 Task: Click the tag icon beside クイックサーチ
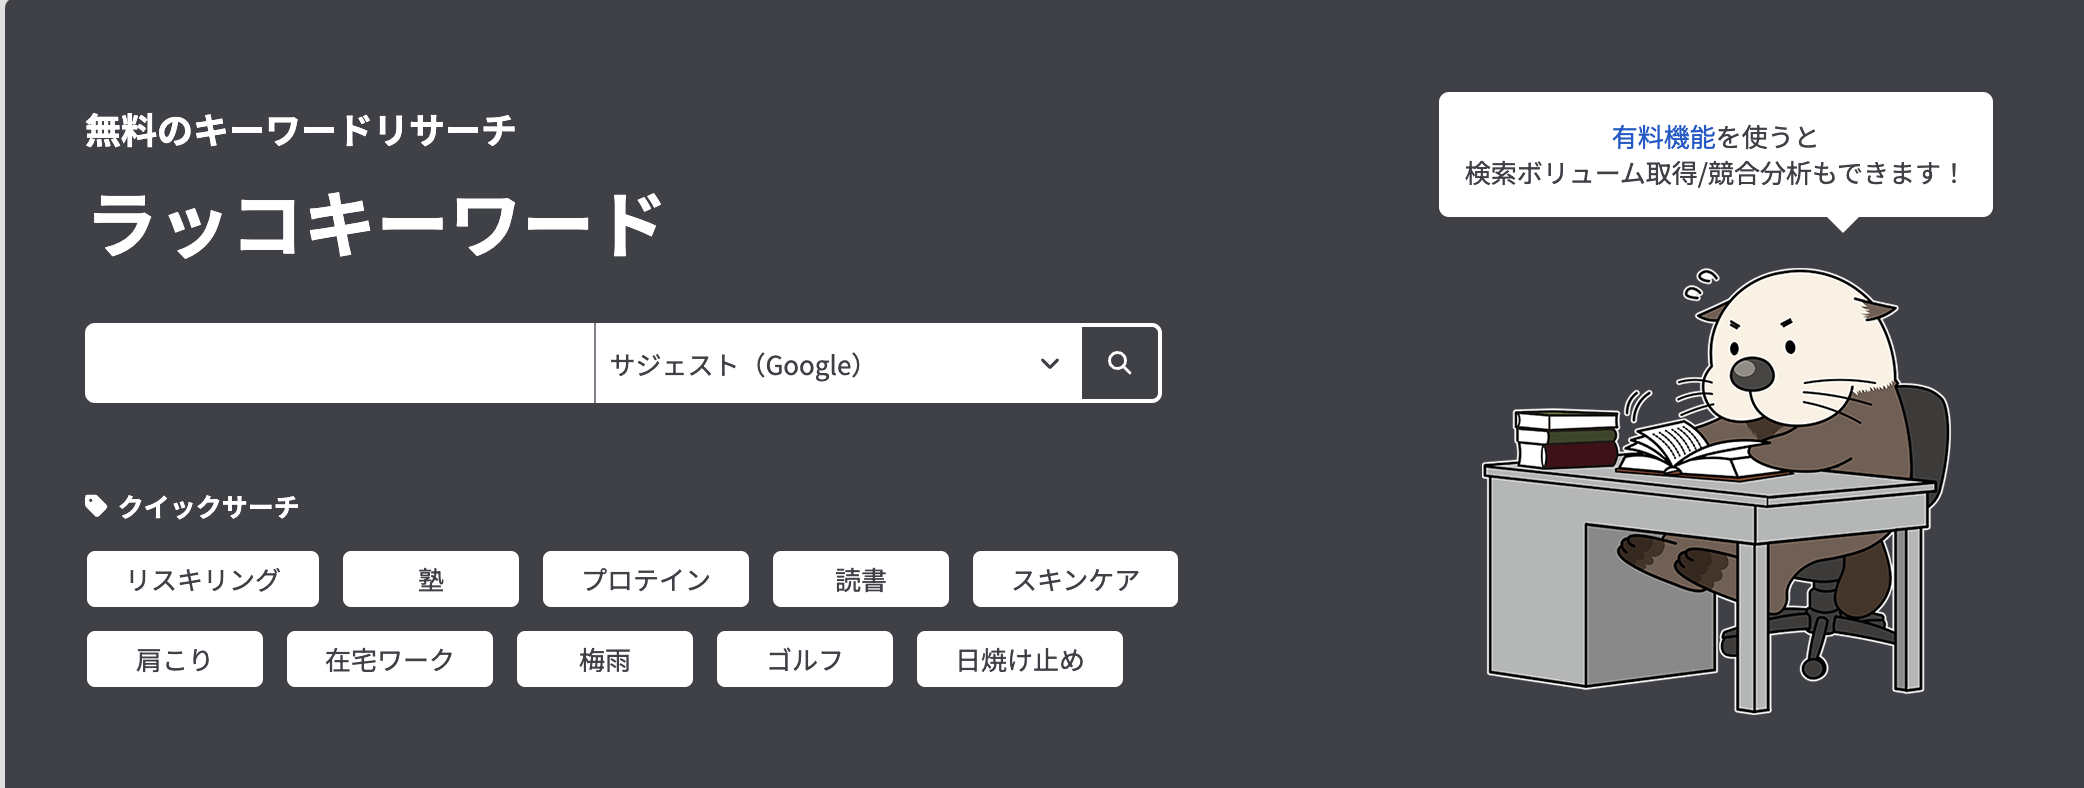coord(96,506)
